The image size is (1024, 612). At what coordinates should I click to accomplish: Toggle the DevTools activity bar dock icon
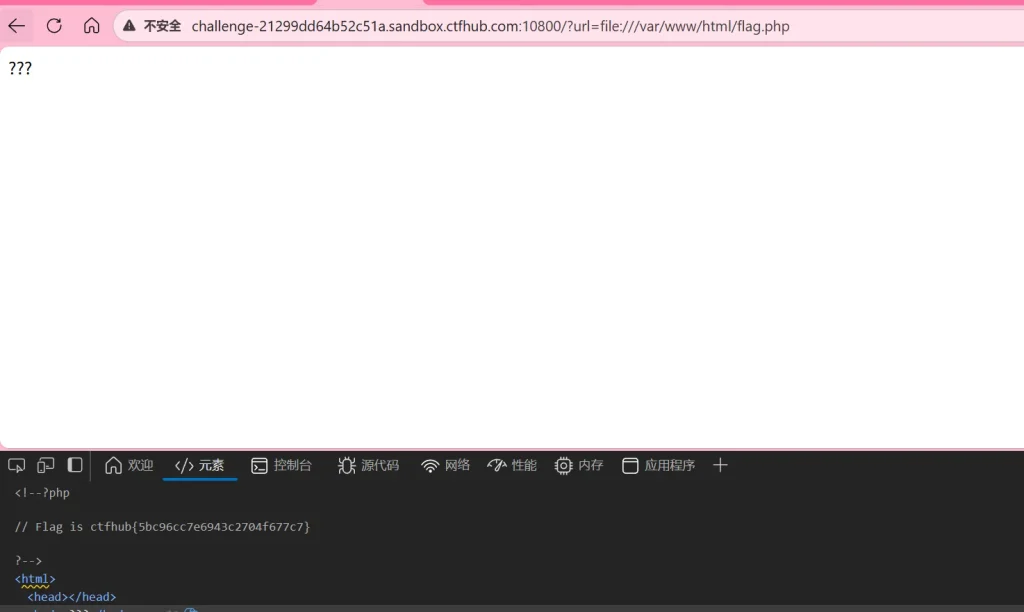click(x=75, y=465)
